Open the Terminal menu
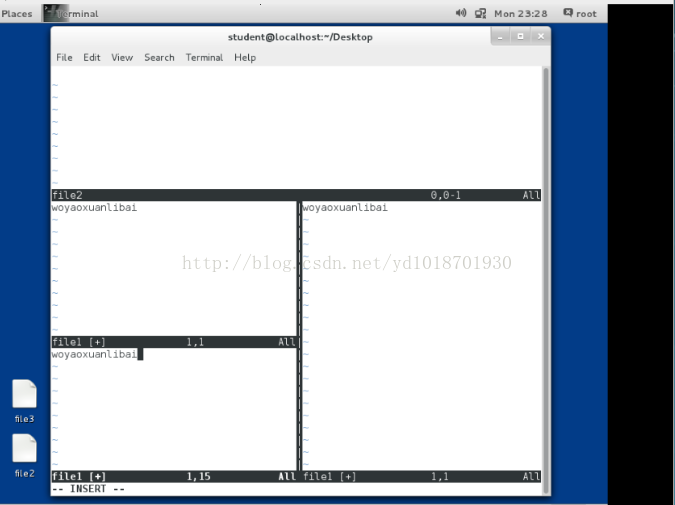Viewport: 675px width, 505px height. tap(204, 57)
